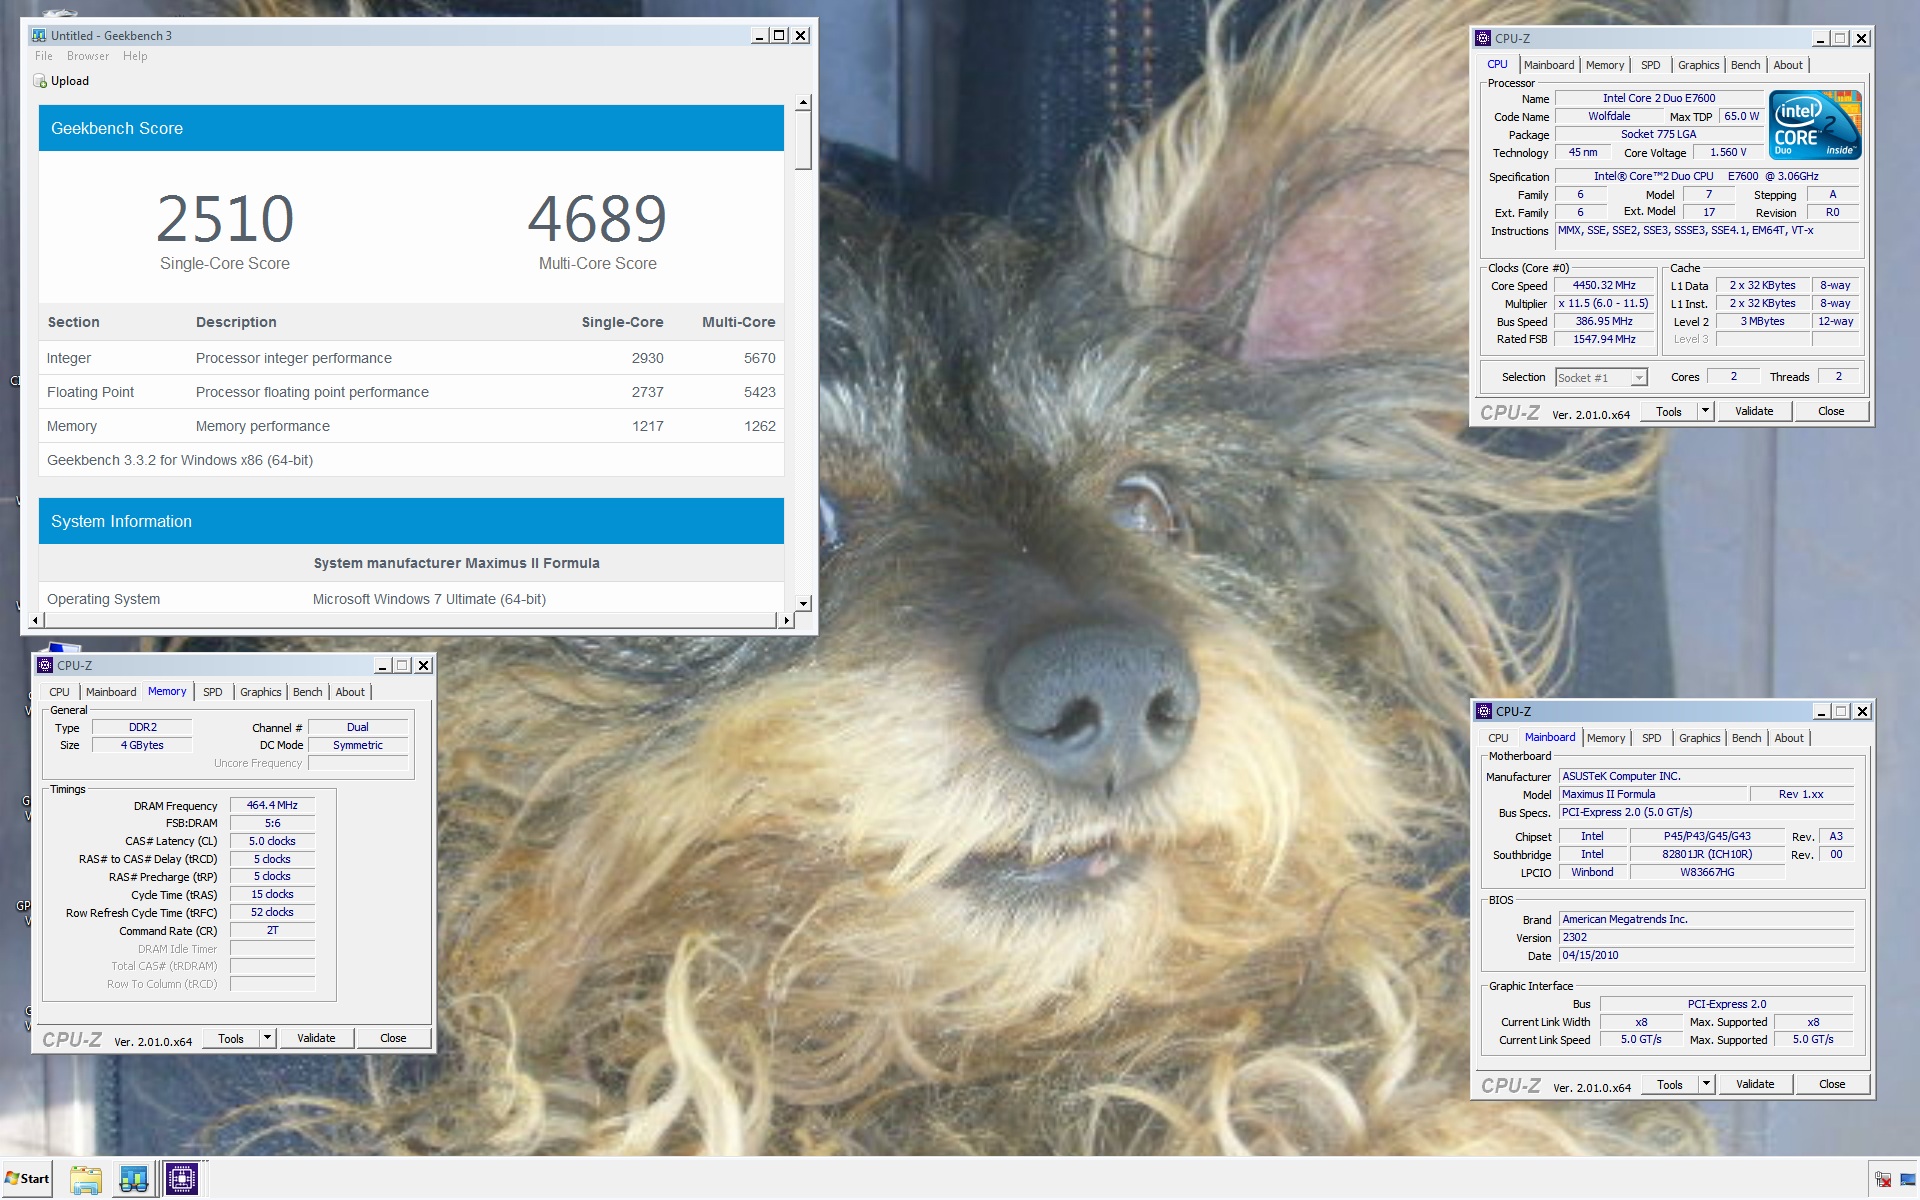The image size is (1920, 1200).
Task: Click Geekbench vertical scrollbar up arrow
Action: (803, 102)
